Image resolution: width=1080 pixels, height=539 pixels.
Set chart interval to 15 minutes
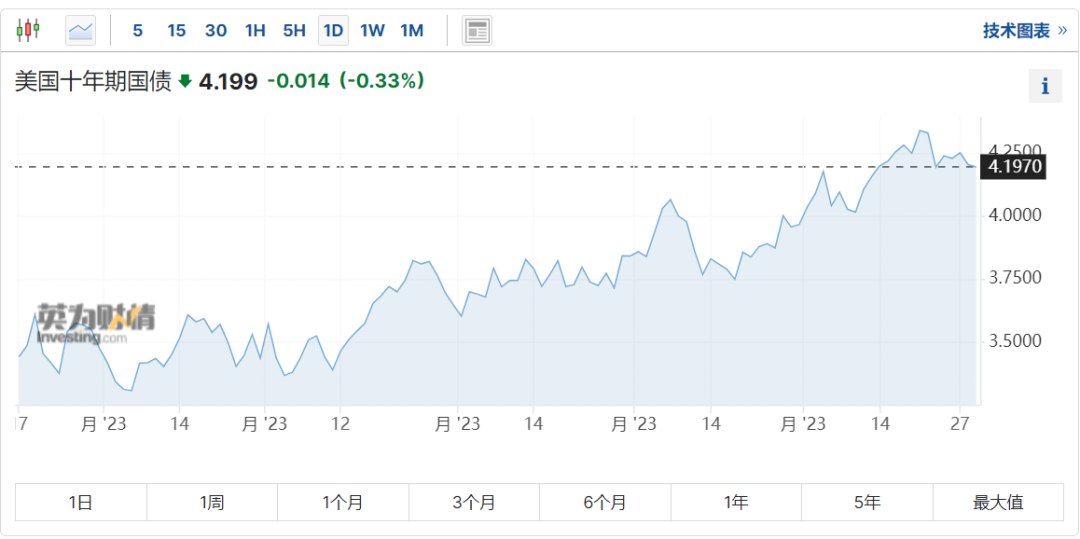pyautogui.click(x=176, y=30)
